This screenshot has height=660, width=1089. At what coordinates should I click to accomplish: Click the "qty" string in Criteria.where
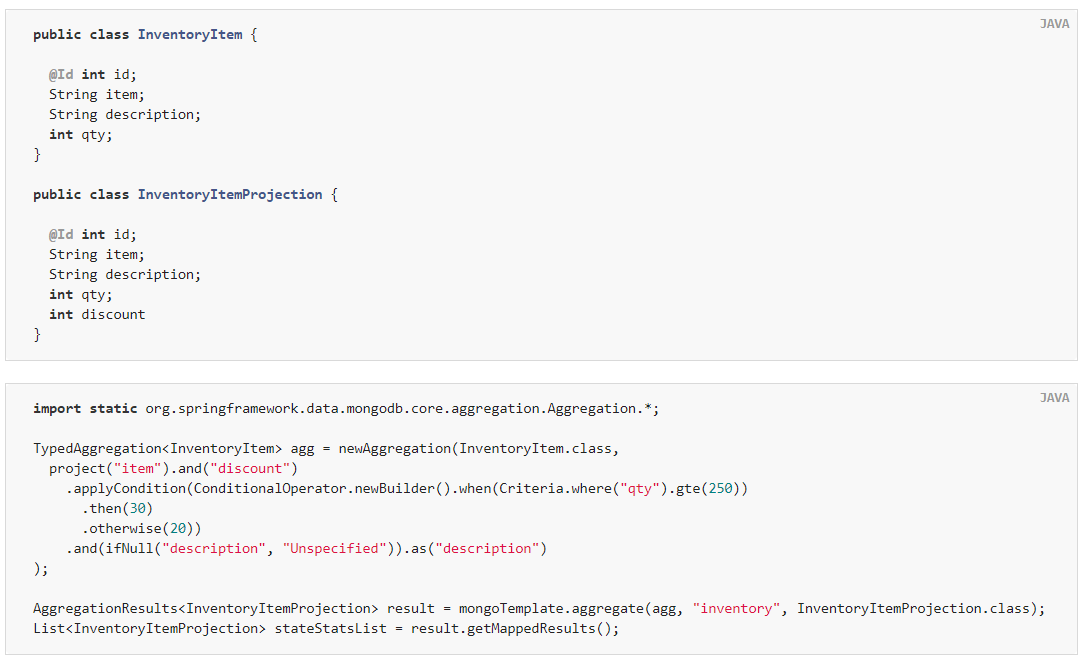(x=640, y=488)
